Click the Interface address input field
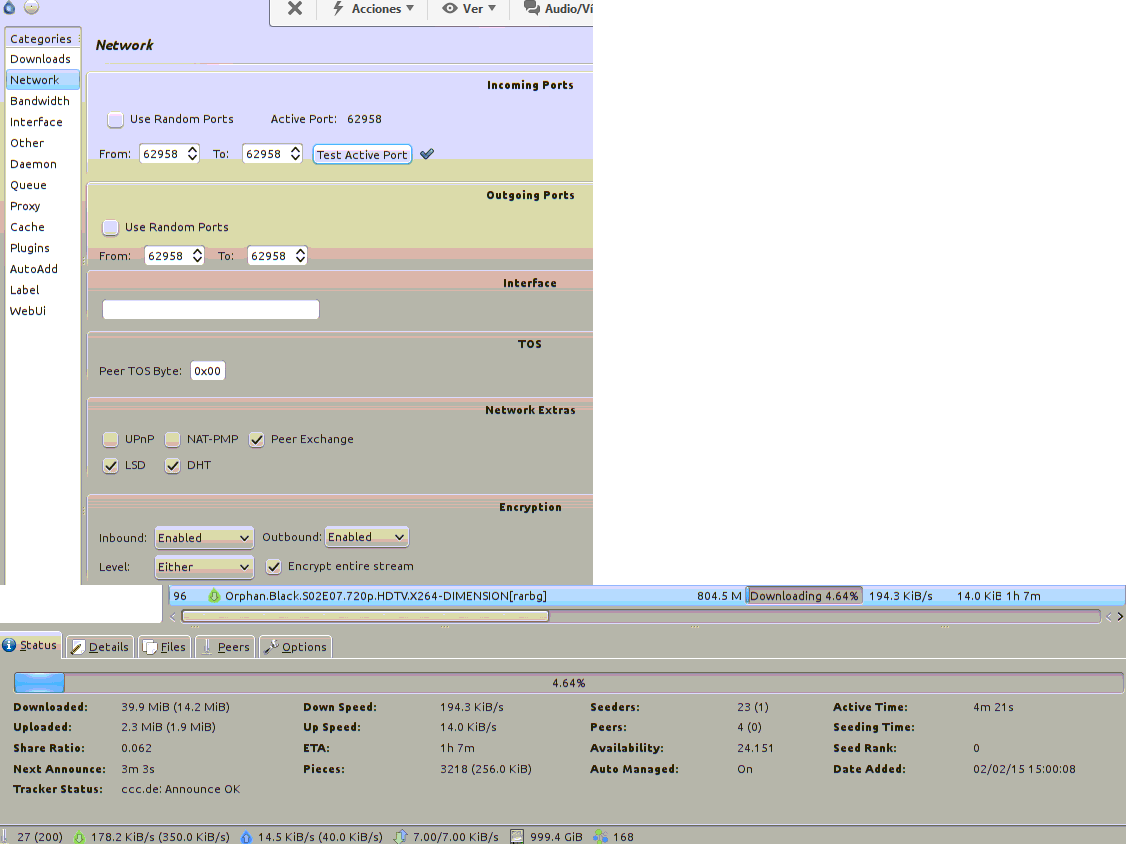Screen dimensions: 1126x844 coord(210,310)
